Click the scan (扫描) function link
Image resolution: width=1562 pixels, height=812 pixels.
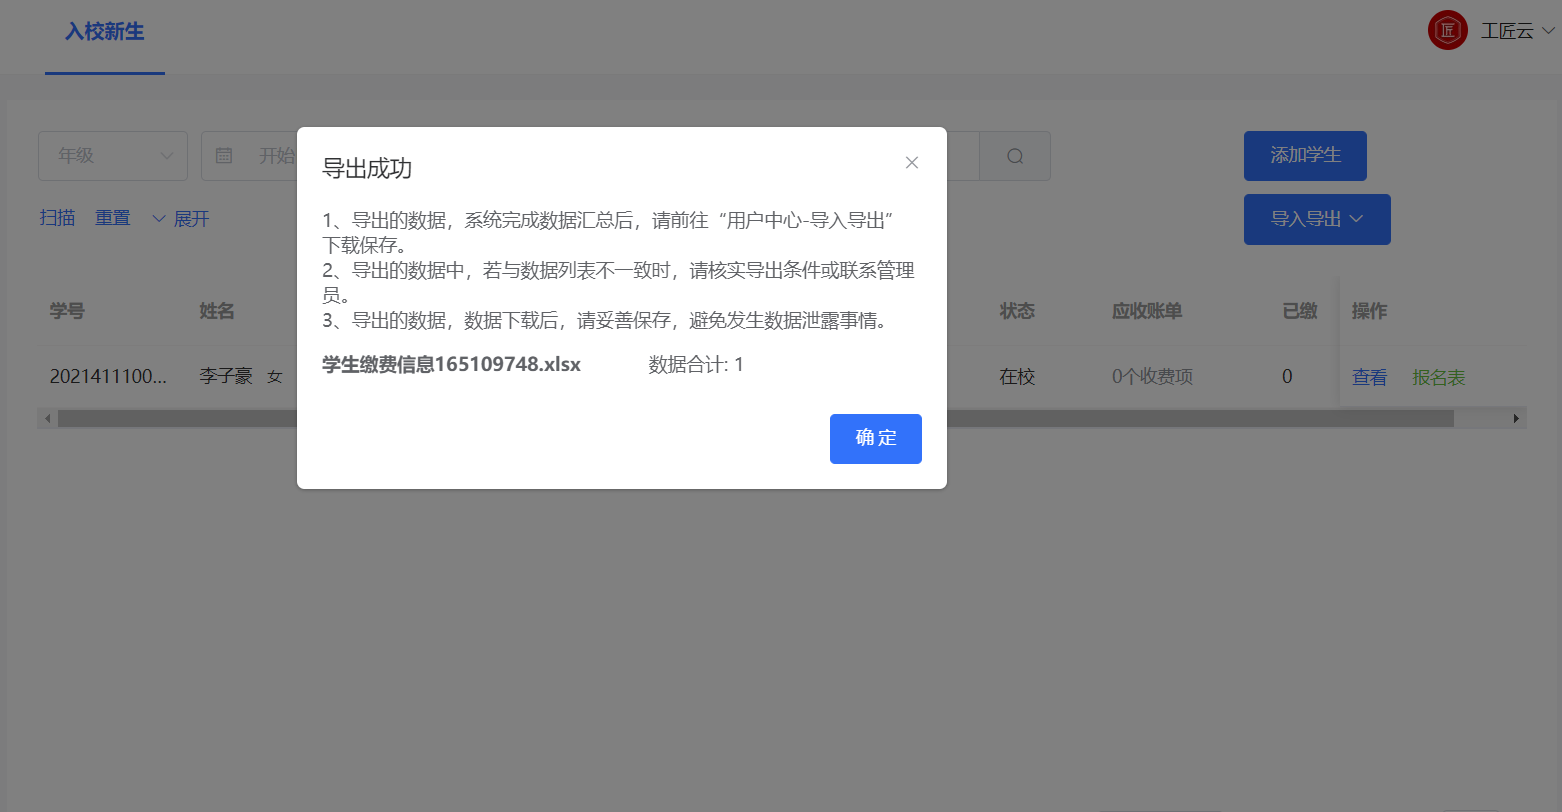[x=57, y=218]
